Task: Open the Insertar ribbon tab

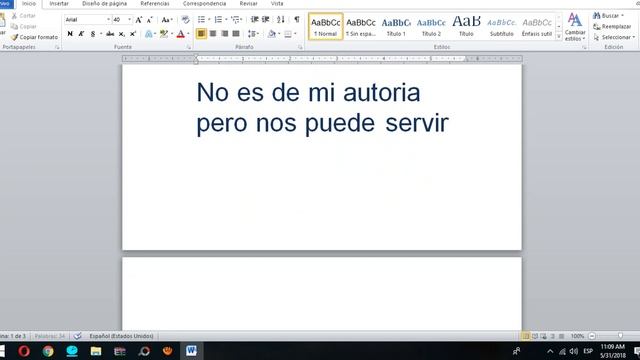Action: point(59,3)
